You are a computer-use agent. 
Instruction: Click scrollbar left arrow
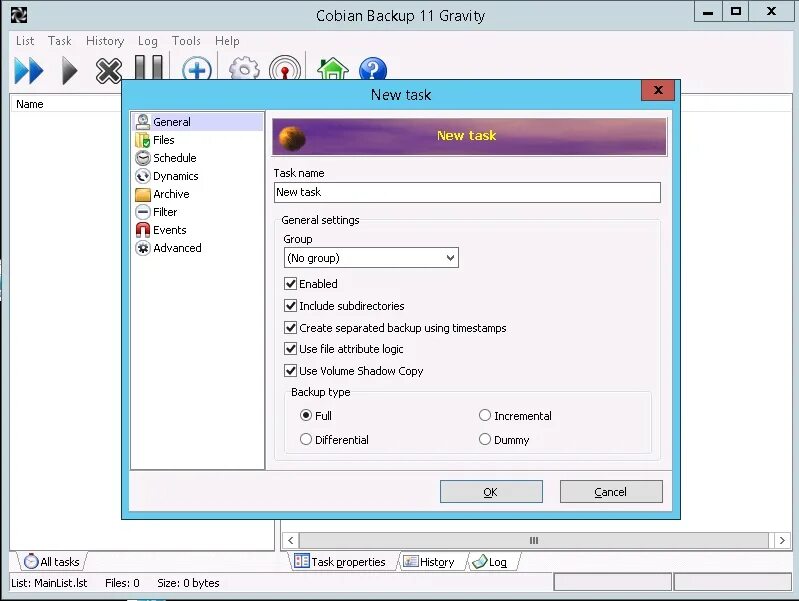point(290,540)
